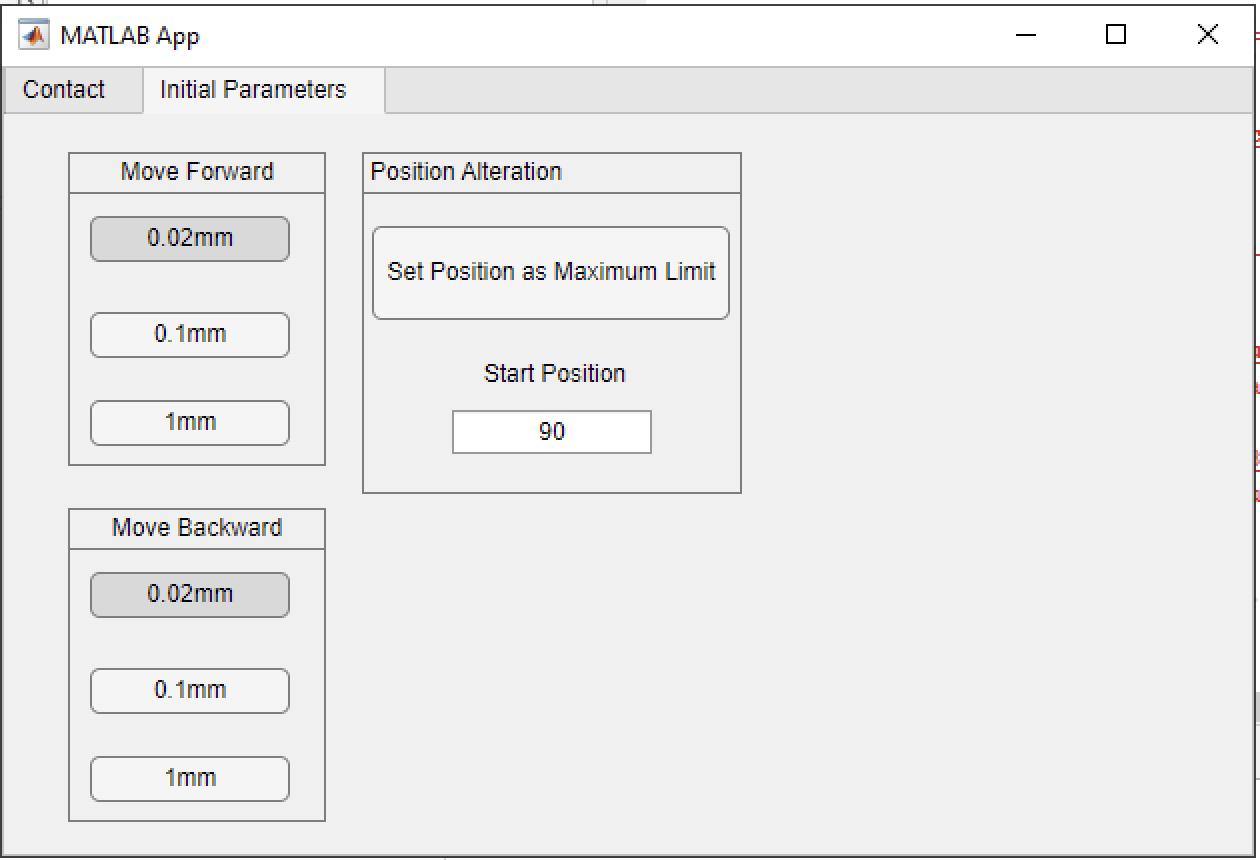Click the Move Forward panel title
The width and height of the screenshot is (1260, 860).
[197, 172]
